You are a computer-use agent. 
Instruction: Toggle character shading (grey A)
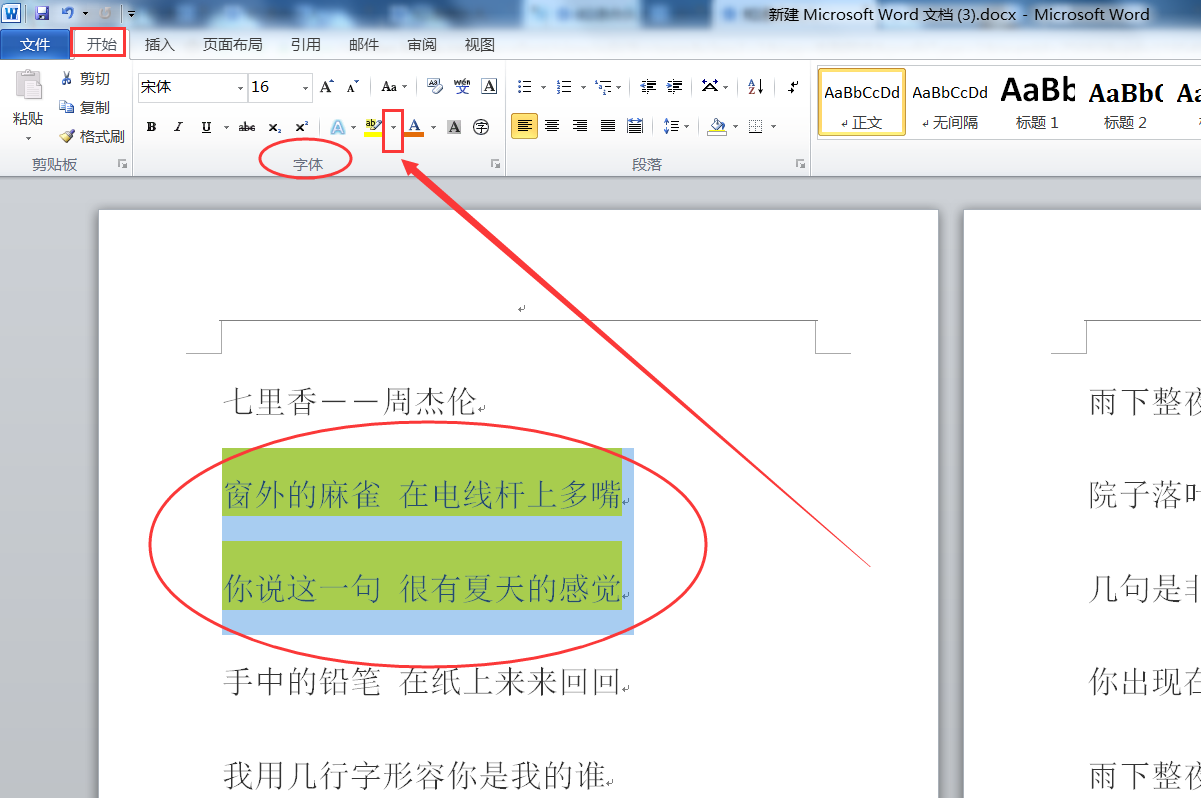tap(454, 127)
